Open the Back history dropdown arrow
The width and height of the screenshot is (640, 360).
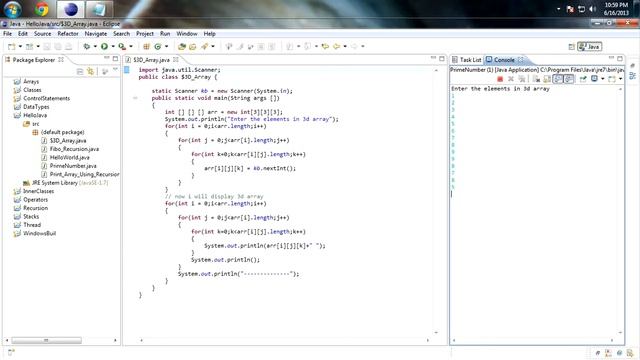click(345, 47)
